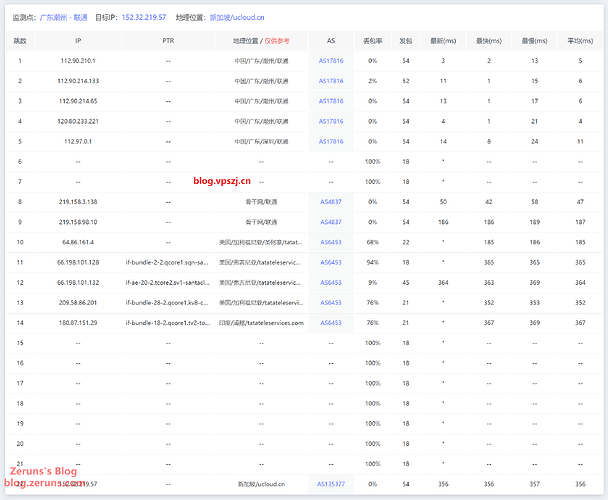
Task: Open AS17816 link for IP 112.97.0.1
Action: pos(330,141)
